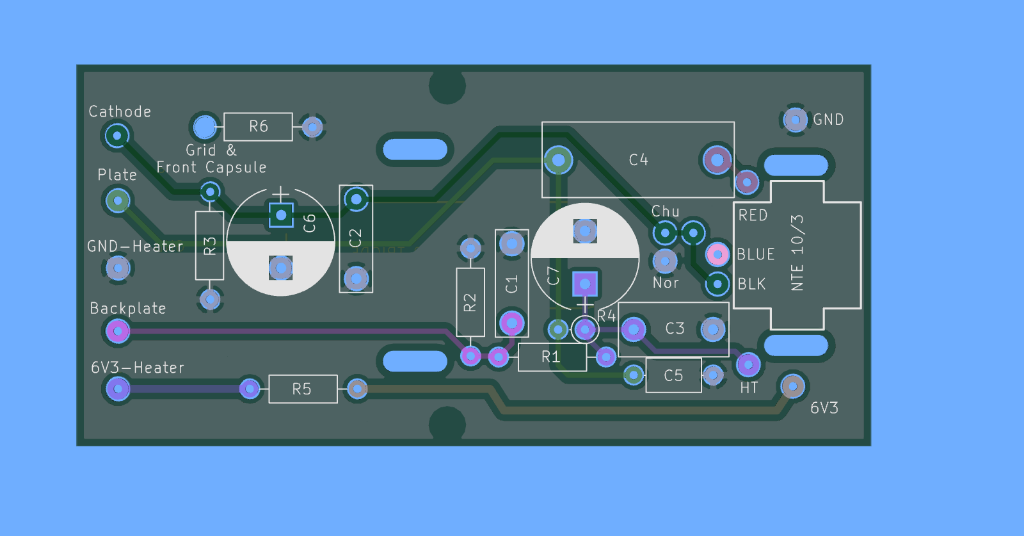The image size is (1024, 536).
Task: Select resistor R2 footprint
Action: tap(470, 301)
